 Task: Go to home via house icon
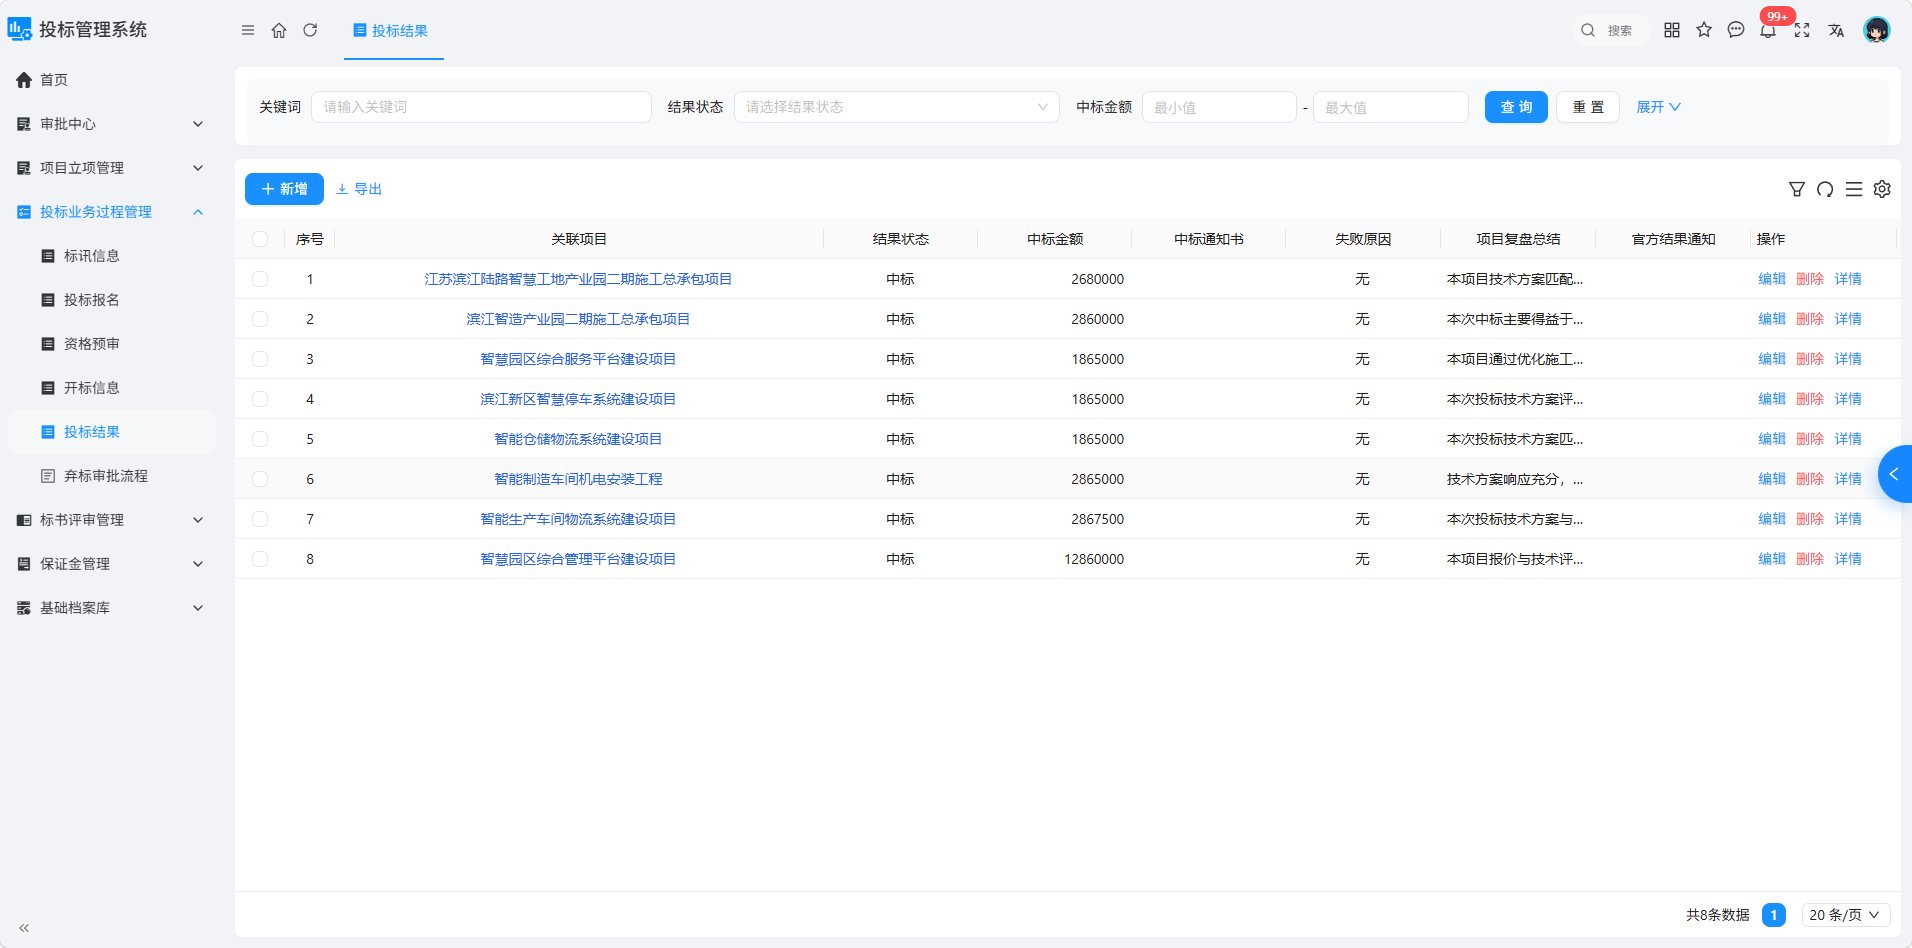pyautogui.click(x=279, y=30)
